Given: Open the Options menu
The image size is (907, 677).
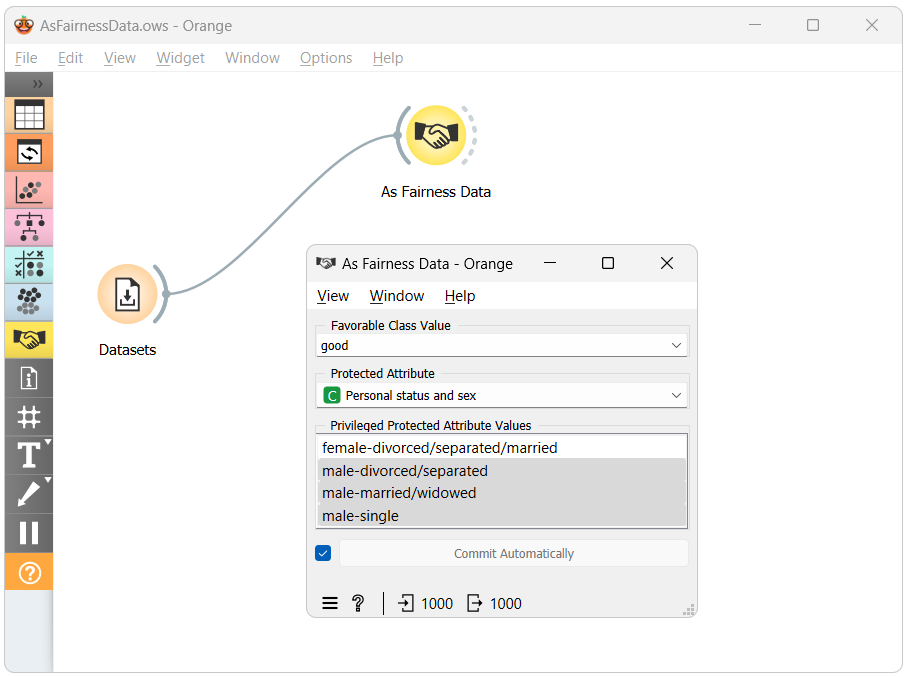Looking at the screenshot, I should (326, 58).
